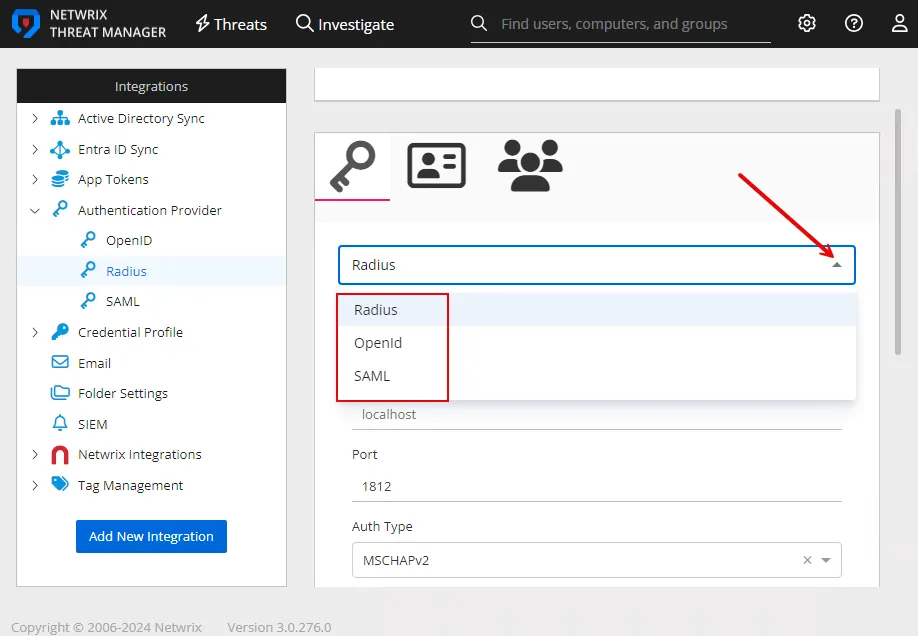Click the Entra ID Sync icon
The height and width of the screenshot is (636, 918).
[60, 149]
